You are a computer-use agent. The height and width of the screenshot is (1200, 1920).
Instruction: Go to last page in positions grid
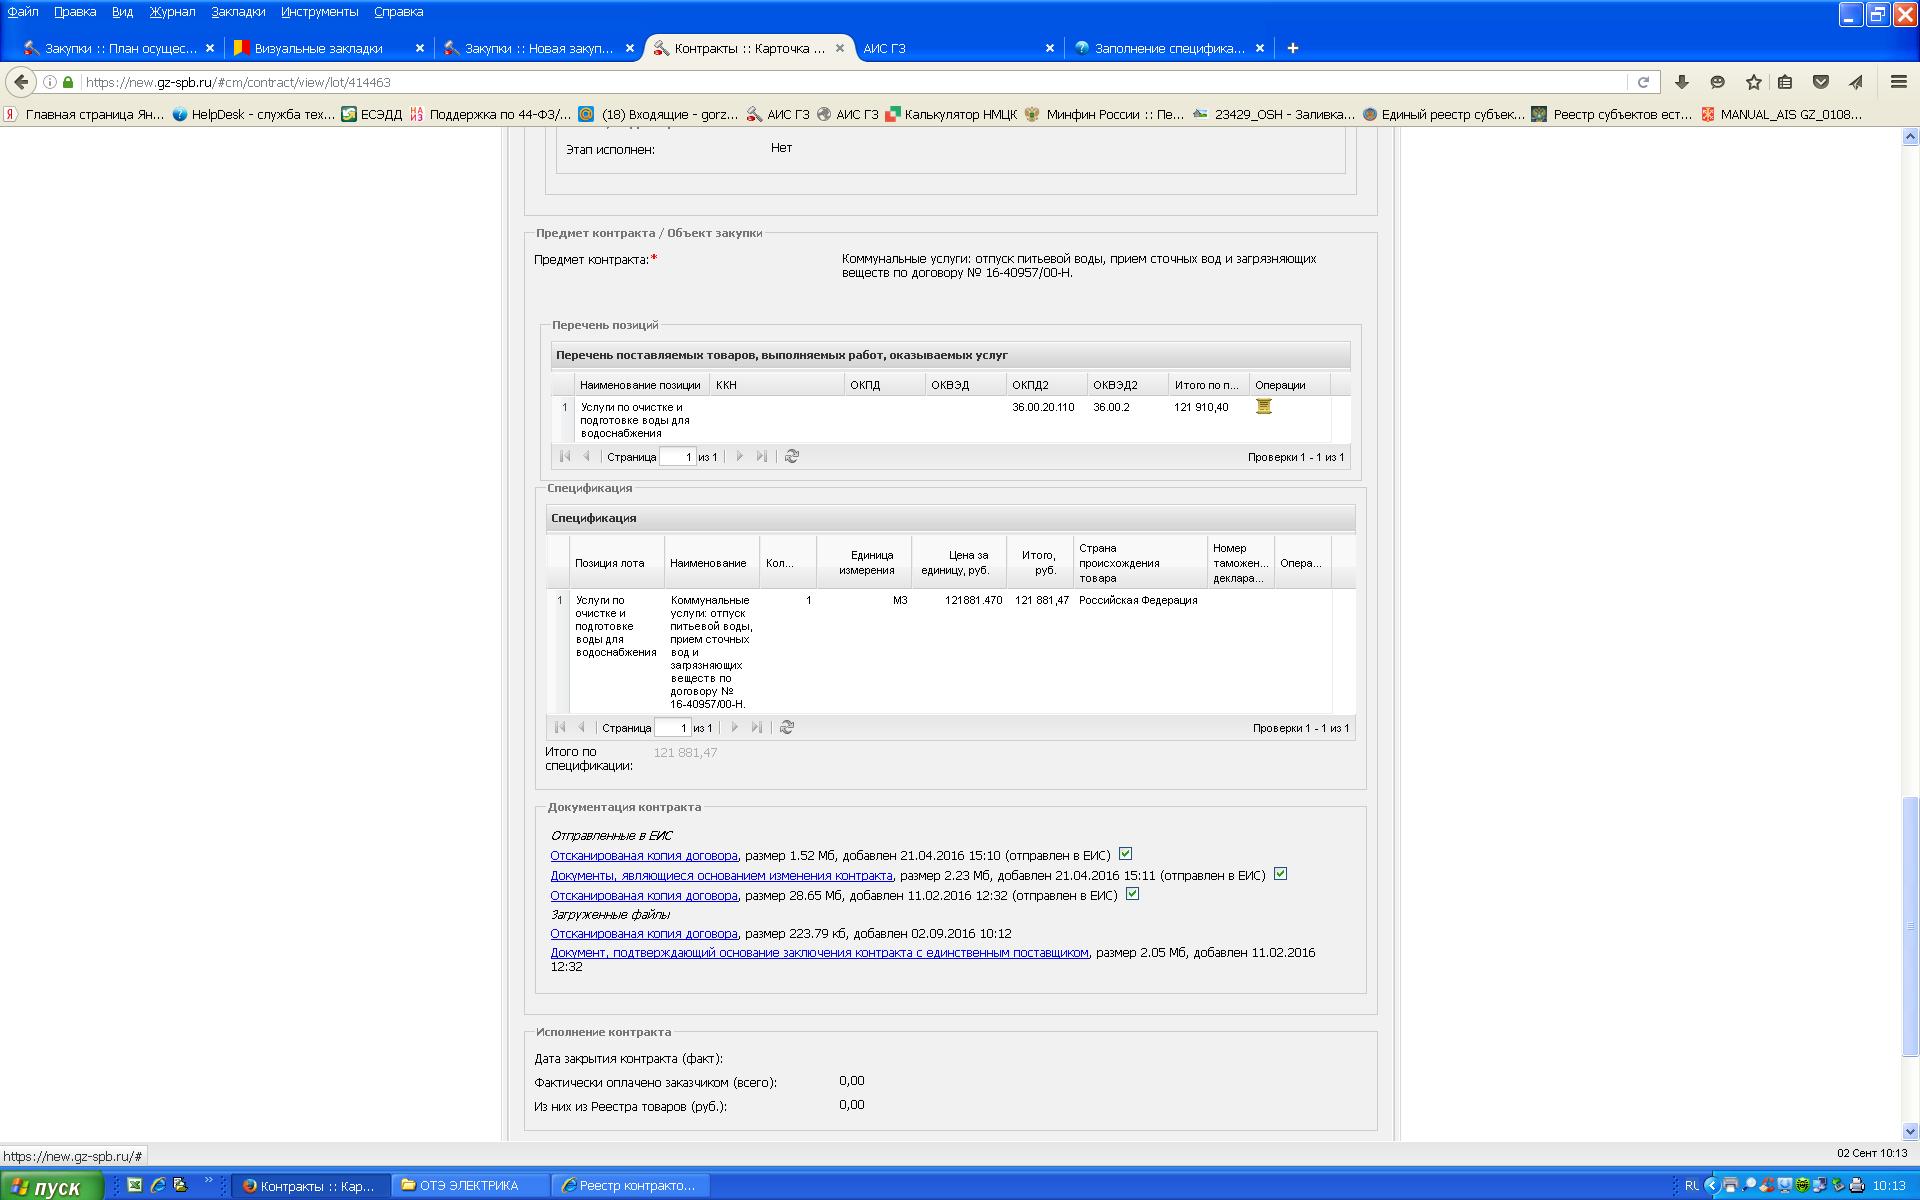coord(762,457)
